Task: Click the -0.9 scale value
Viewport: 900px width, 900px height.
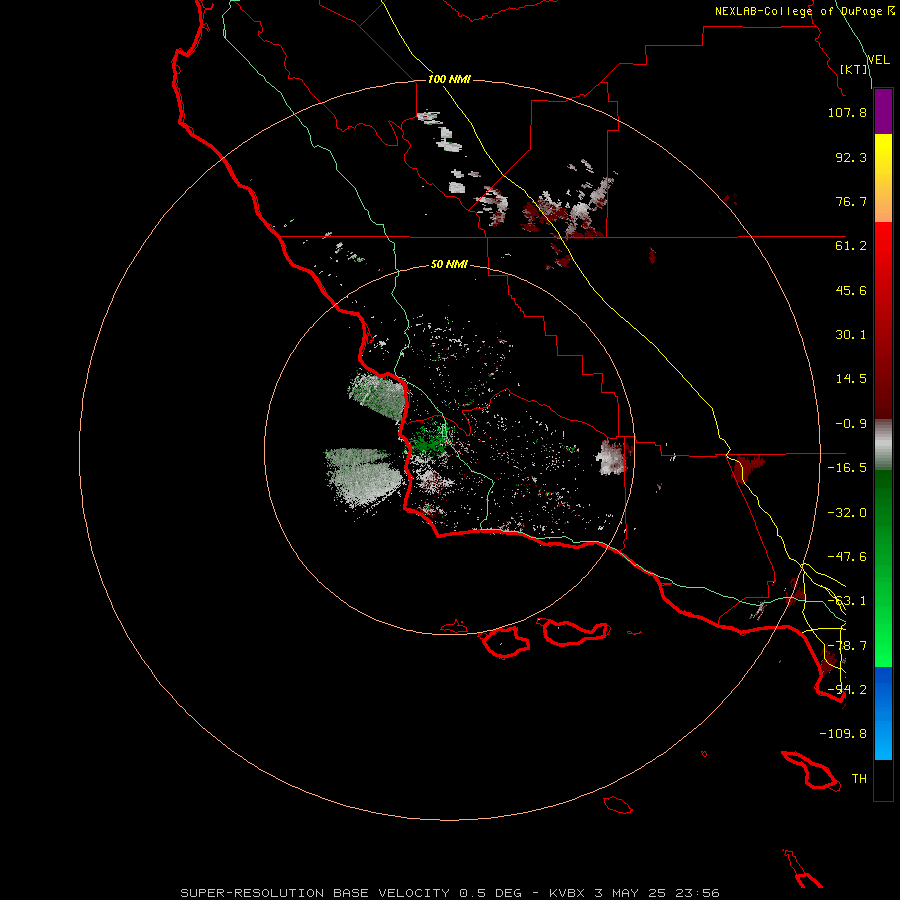Action: pos(851,424)
